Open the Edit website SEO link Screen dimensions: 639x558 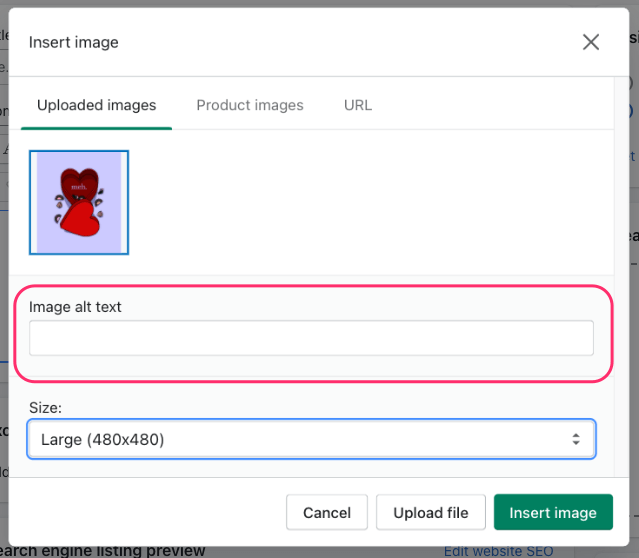(x=498, y=551)
